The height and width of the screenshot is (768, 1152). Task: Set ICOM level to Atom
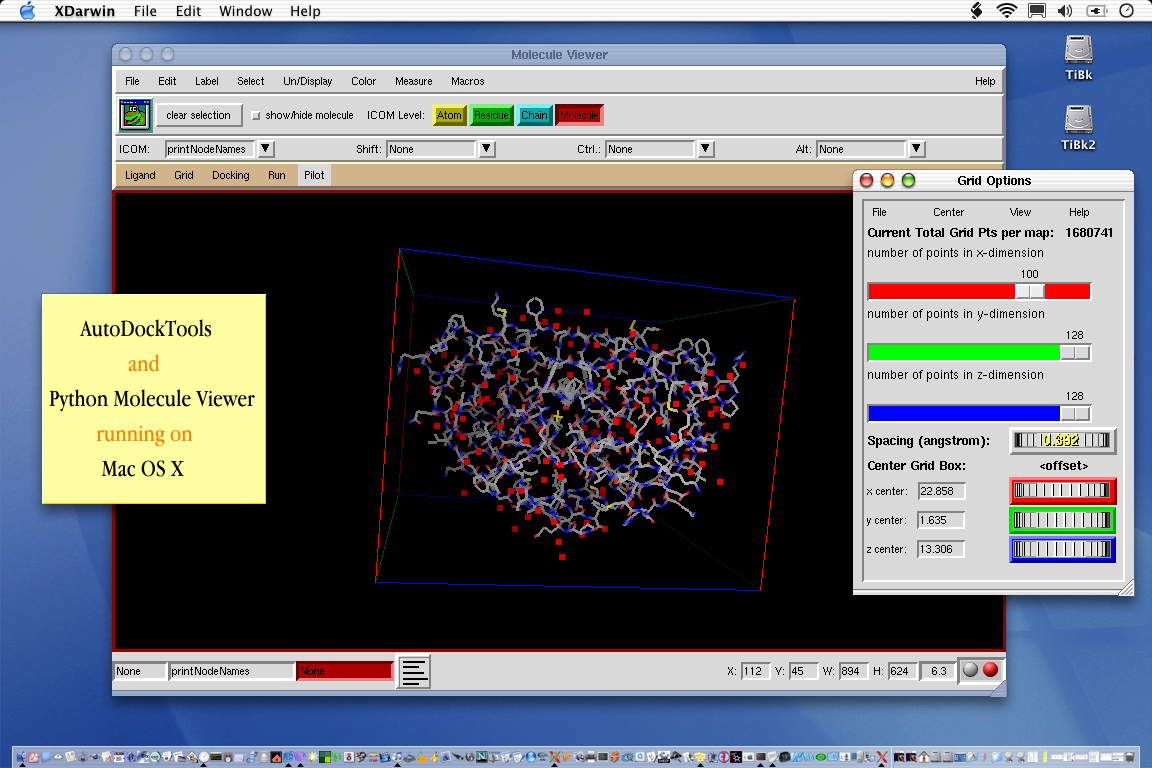(449, 115)
